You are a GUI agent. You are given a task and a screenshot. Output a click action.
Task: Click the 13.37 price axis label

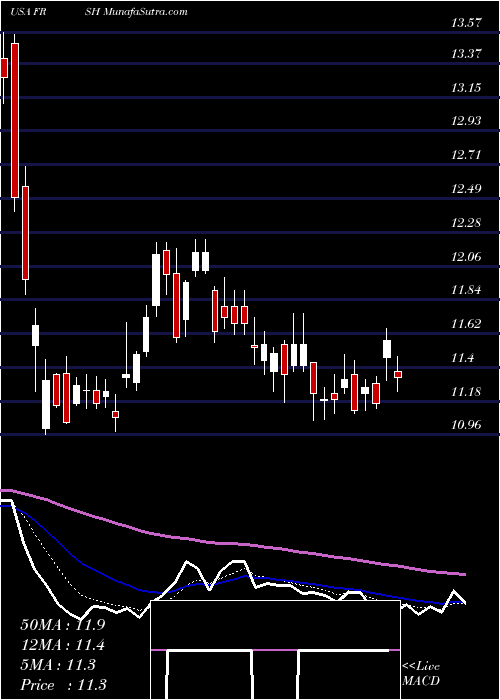click(467, 54)
